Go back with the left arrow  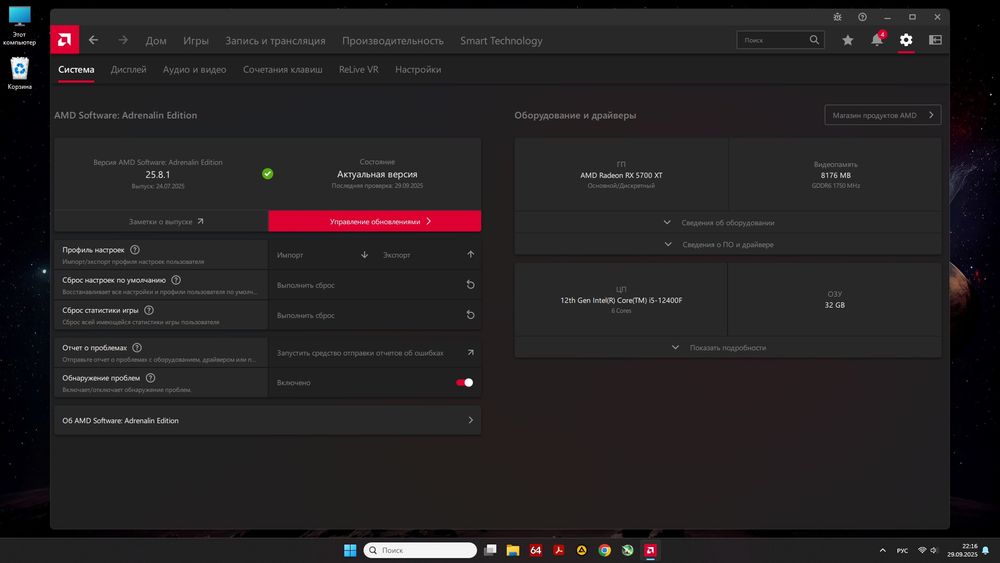[x=94, y=40]
